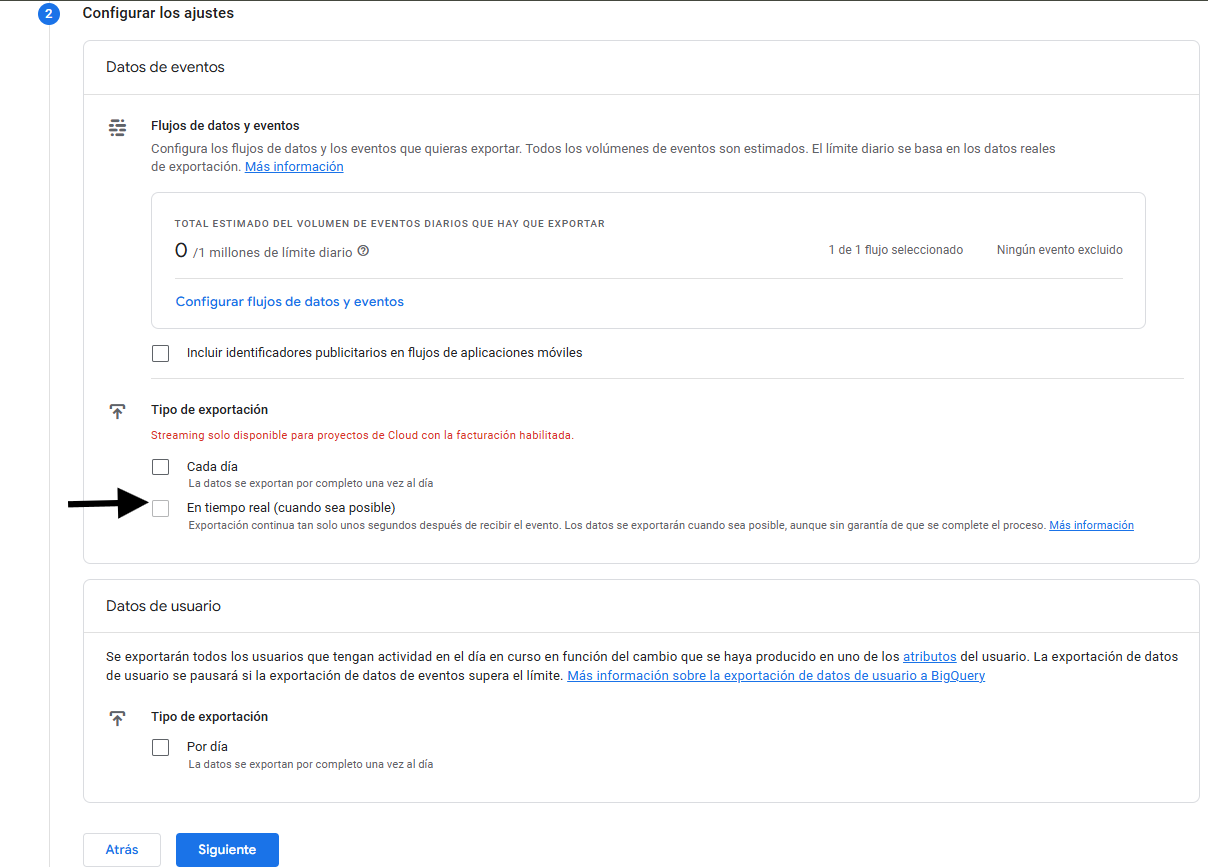Click the 1 de 1 flujo seleccionado text
The image size is (1208, 867).
click(x=895, y=249)
